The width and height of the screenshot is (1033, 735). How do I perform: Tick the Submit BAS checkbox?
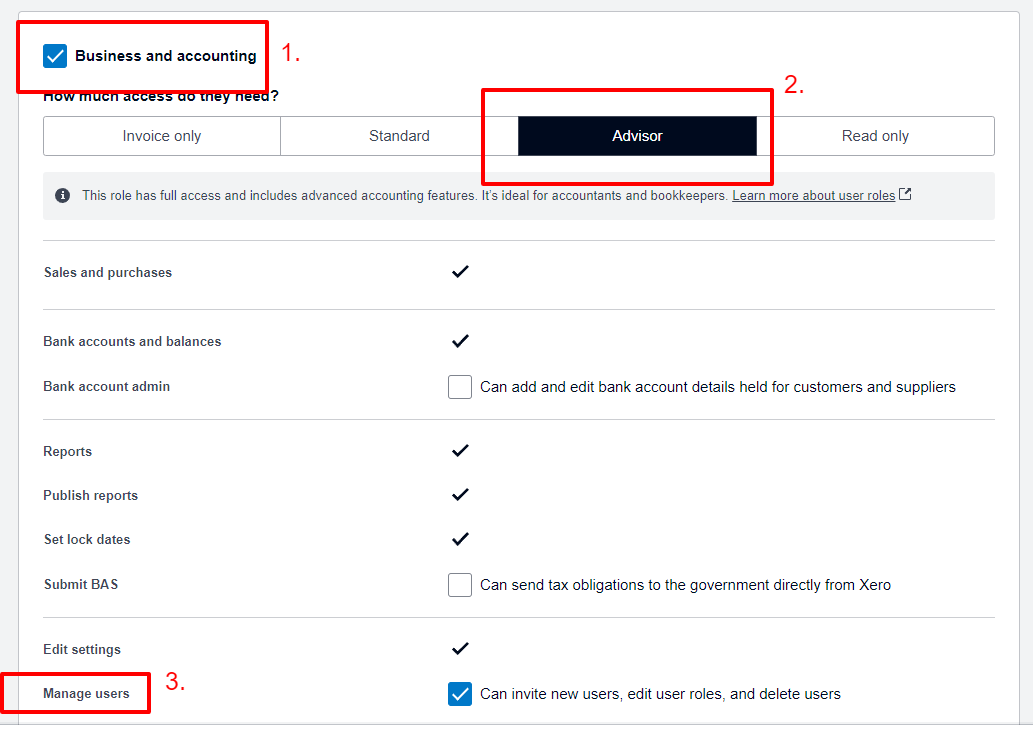(x=460, y=585)
